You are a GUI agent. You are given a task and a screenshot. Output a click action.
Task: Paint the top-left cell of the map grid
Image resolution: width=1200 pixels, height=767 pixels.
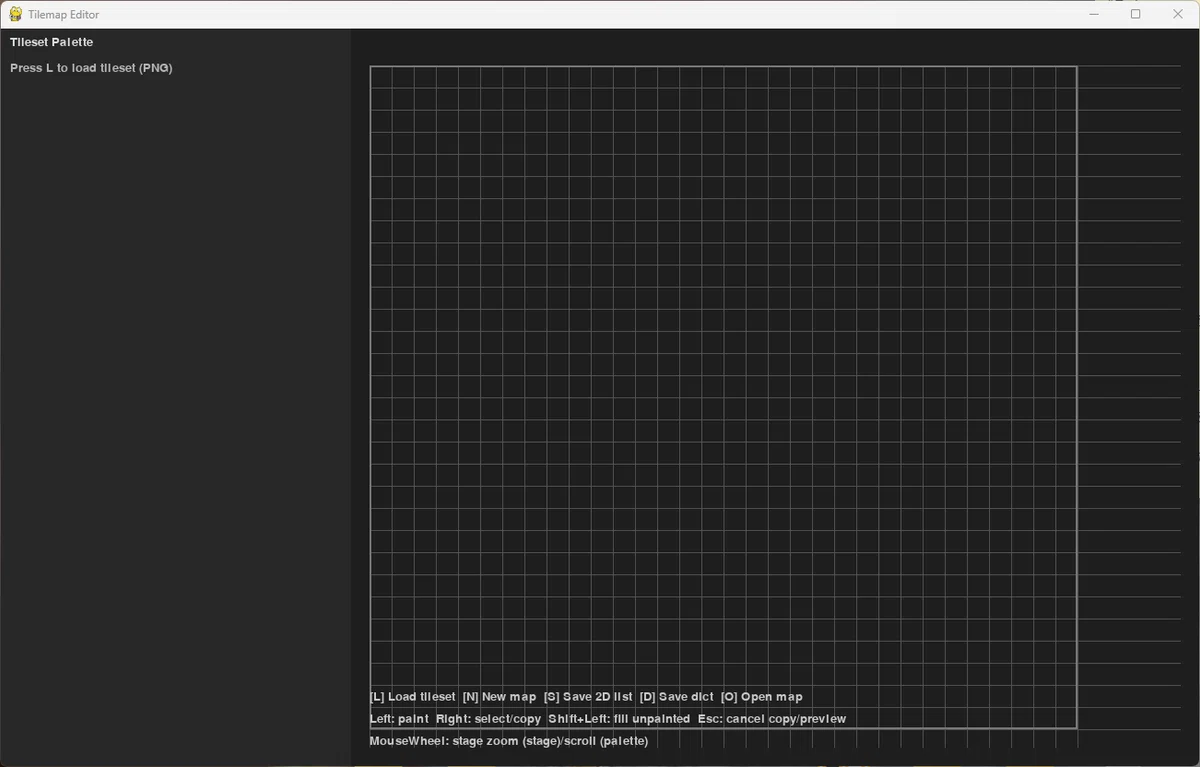[x=381, y=77]
